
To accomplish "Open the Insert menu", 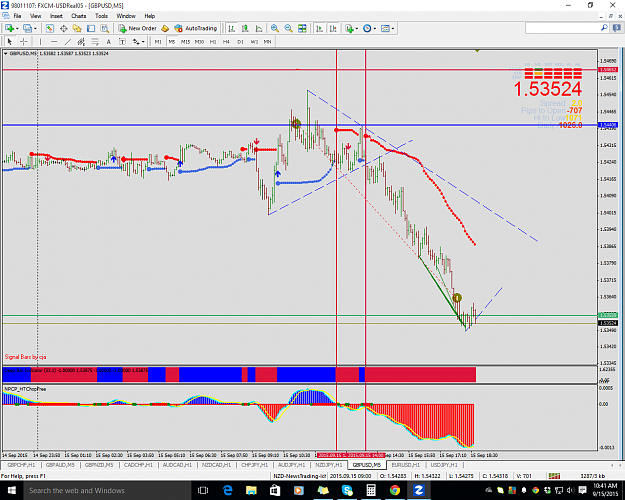I will (x=56, y=16).
